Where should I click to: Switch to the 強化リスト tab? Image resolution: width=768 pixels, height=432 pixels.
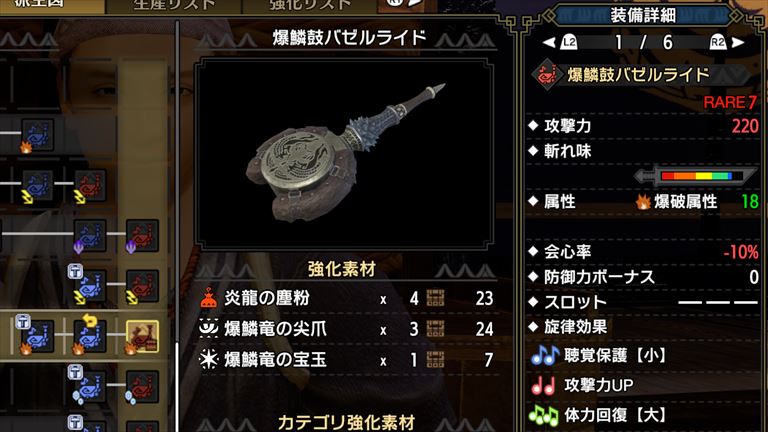310,5
